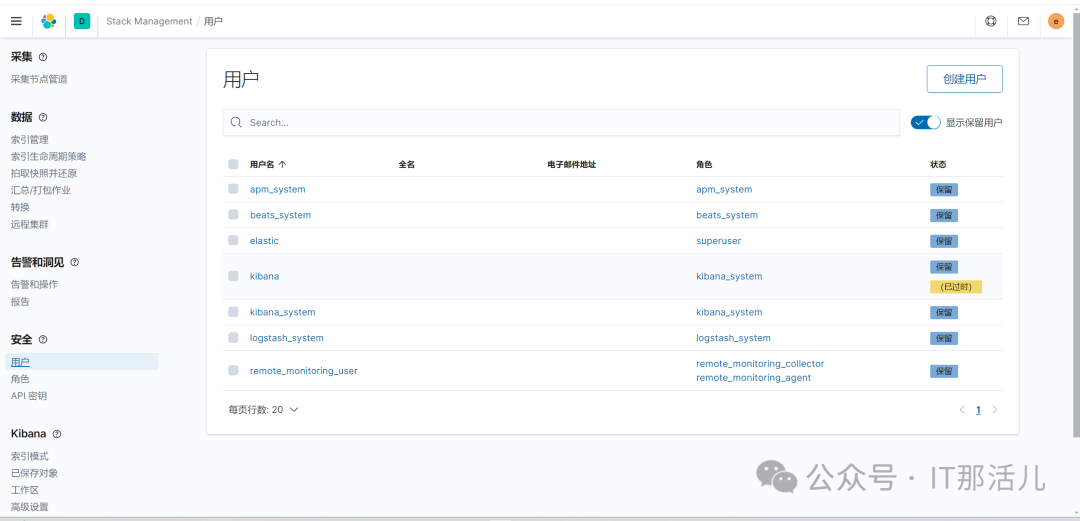Open the orange user avatar menu
This screenshot has width=1080, height=521.
(x=1056, y=21)
